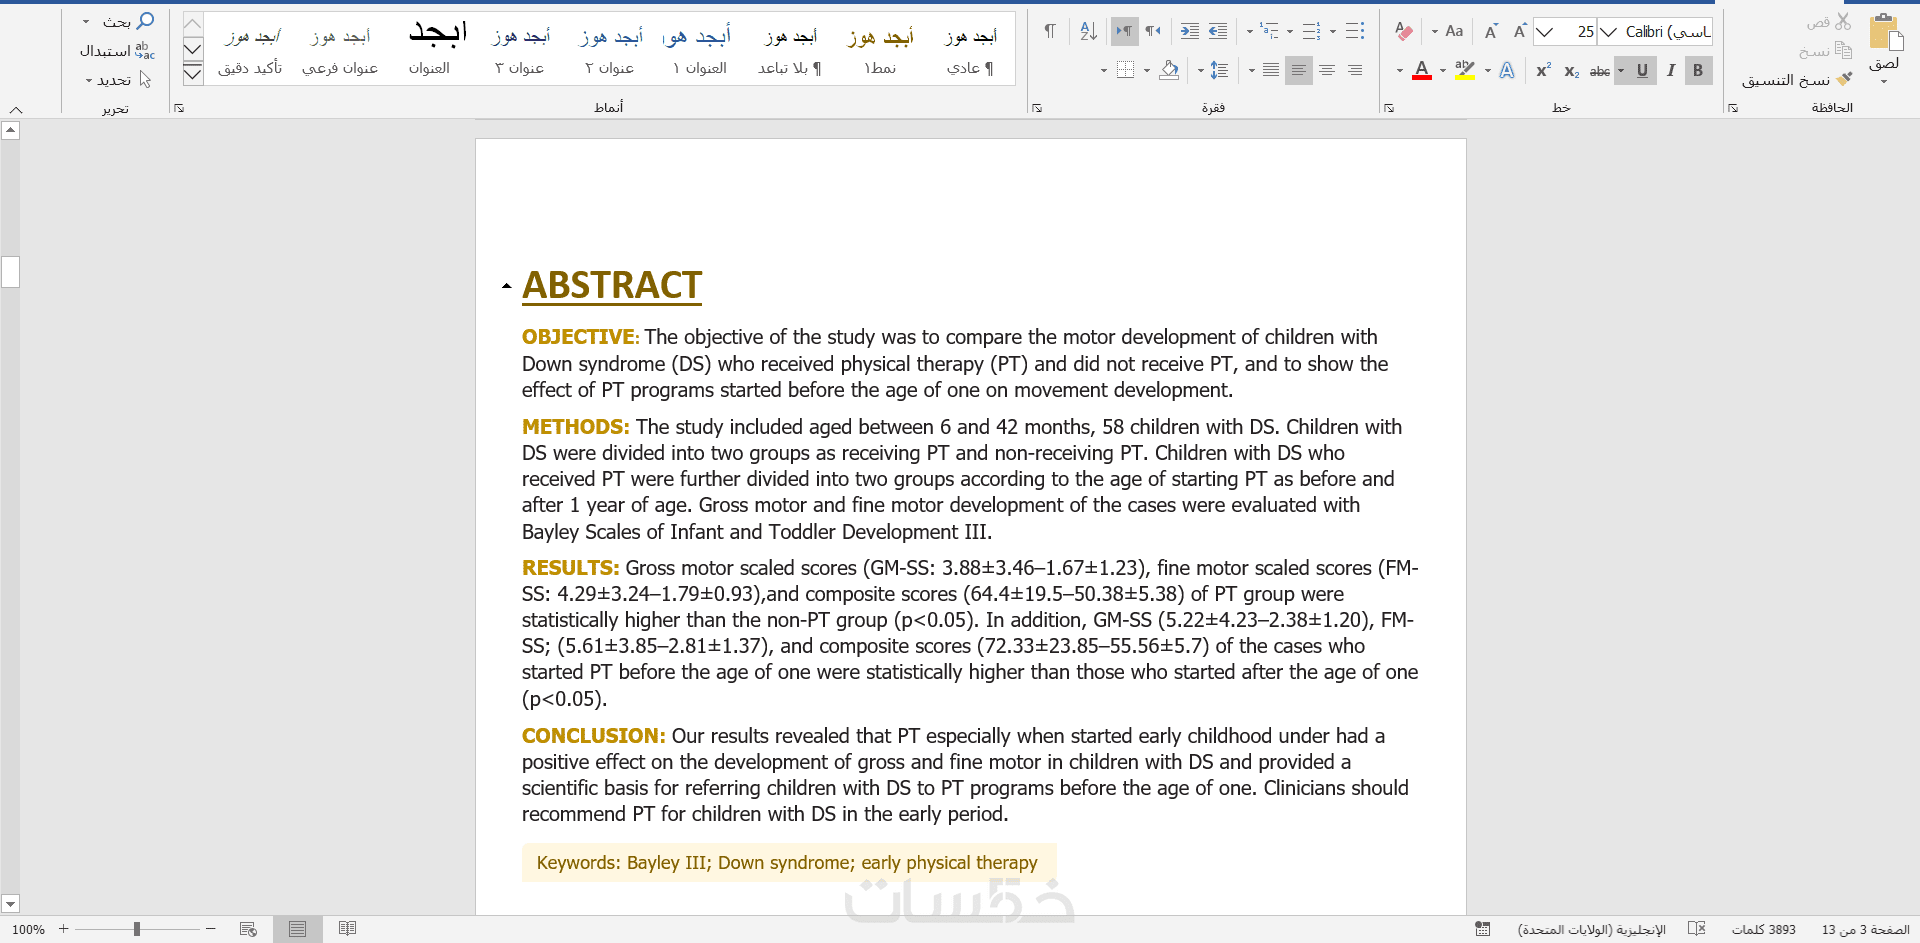The height and width of the screenshot is (943, 1920).
Task: Increase font size with grow-font icon
Action: [1520, 31]
